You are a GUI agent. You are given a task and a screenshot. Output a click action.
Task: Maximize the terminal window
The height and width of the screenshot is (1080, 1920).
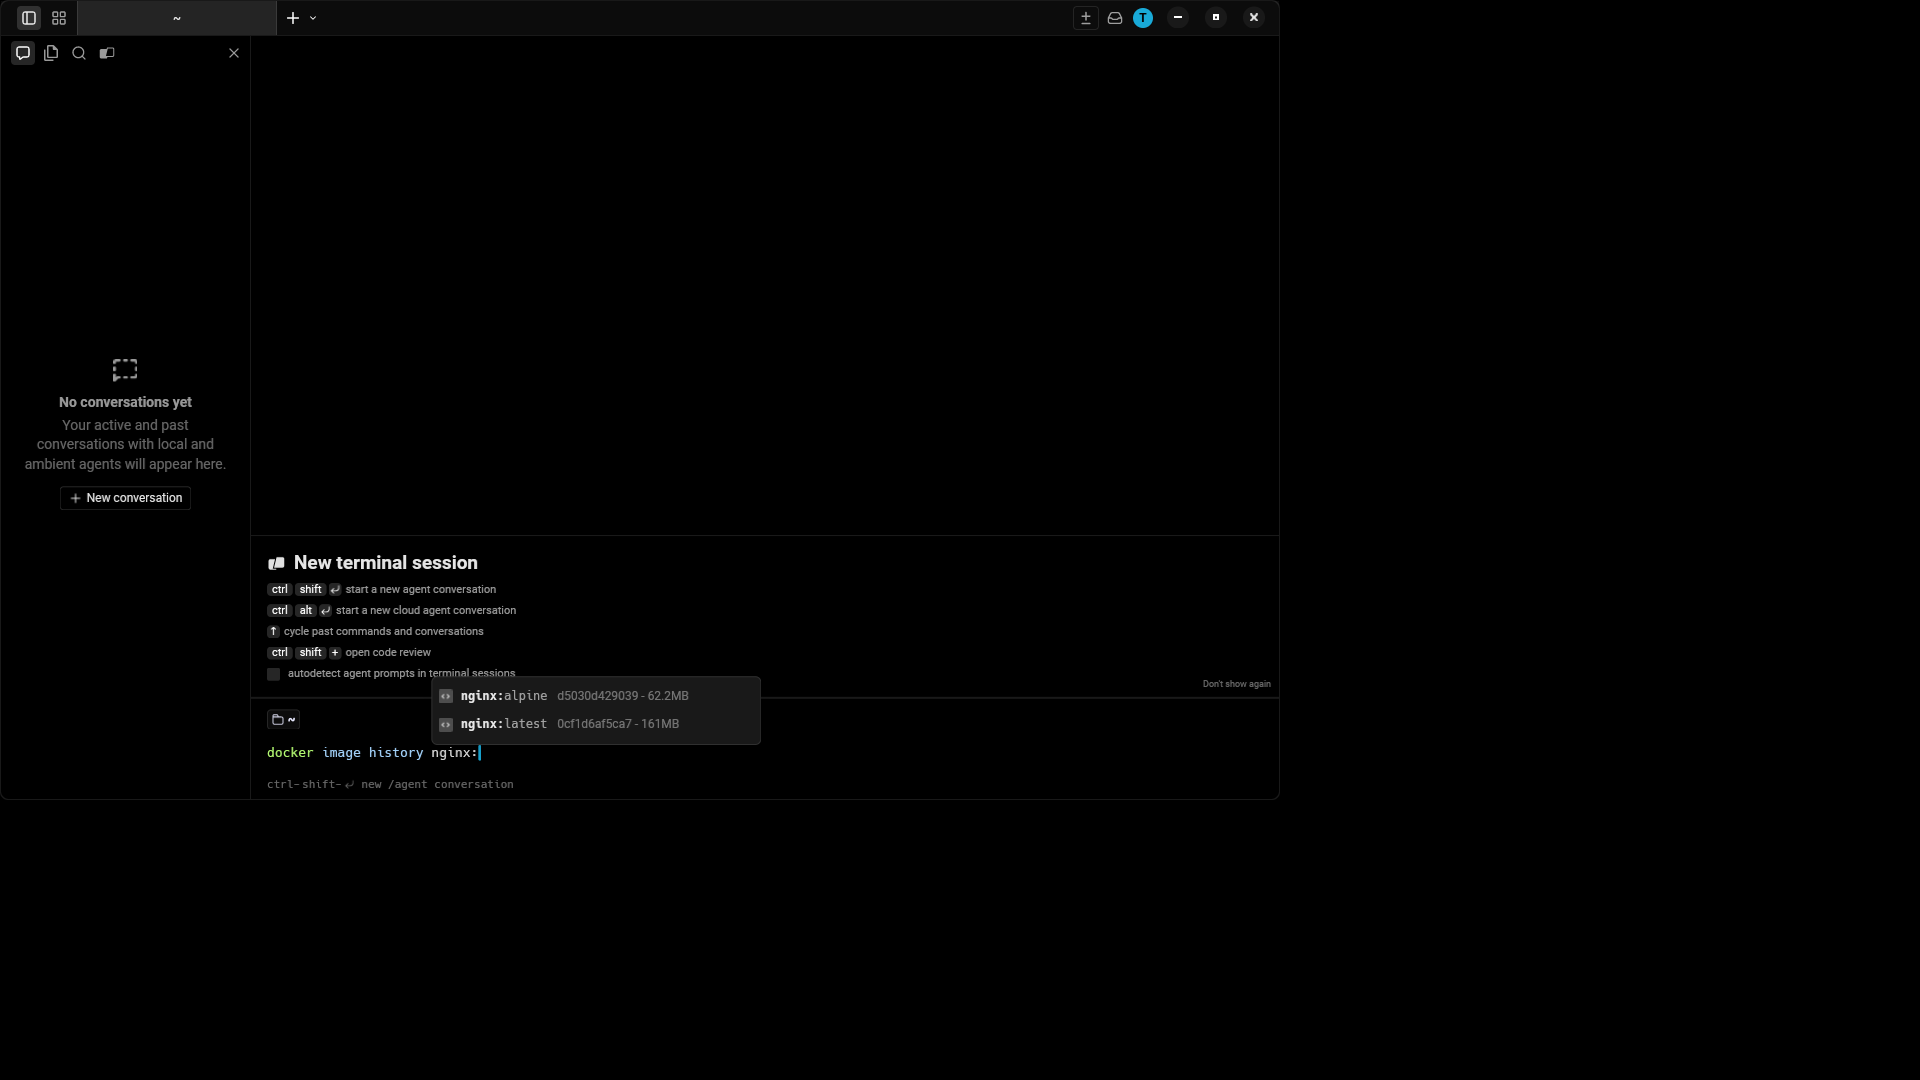pyautogui.click(x=1216, y=17)
